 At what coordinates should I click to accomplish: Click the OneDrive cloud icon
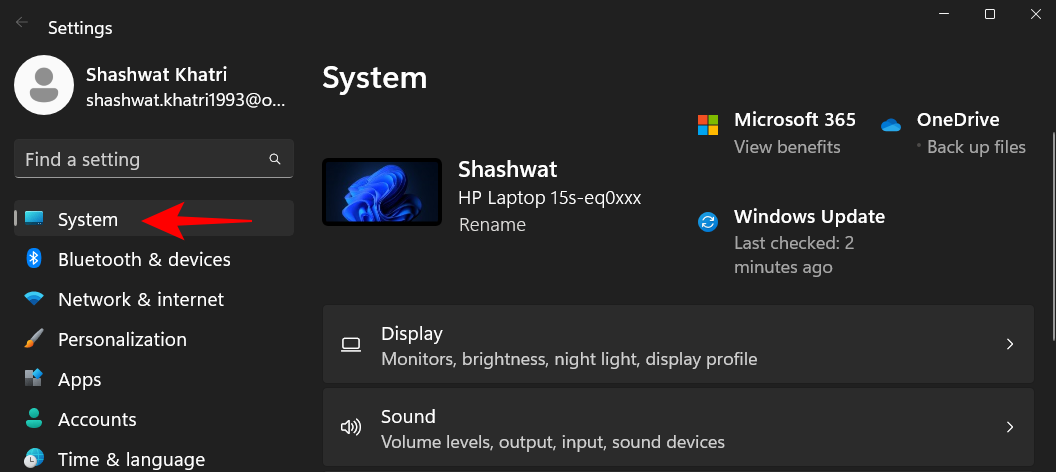pyautogui.click(x=891, y=125)
